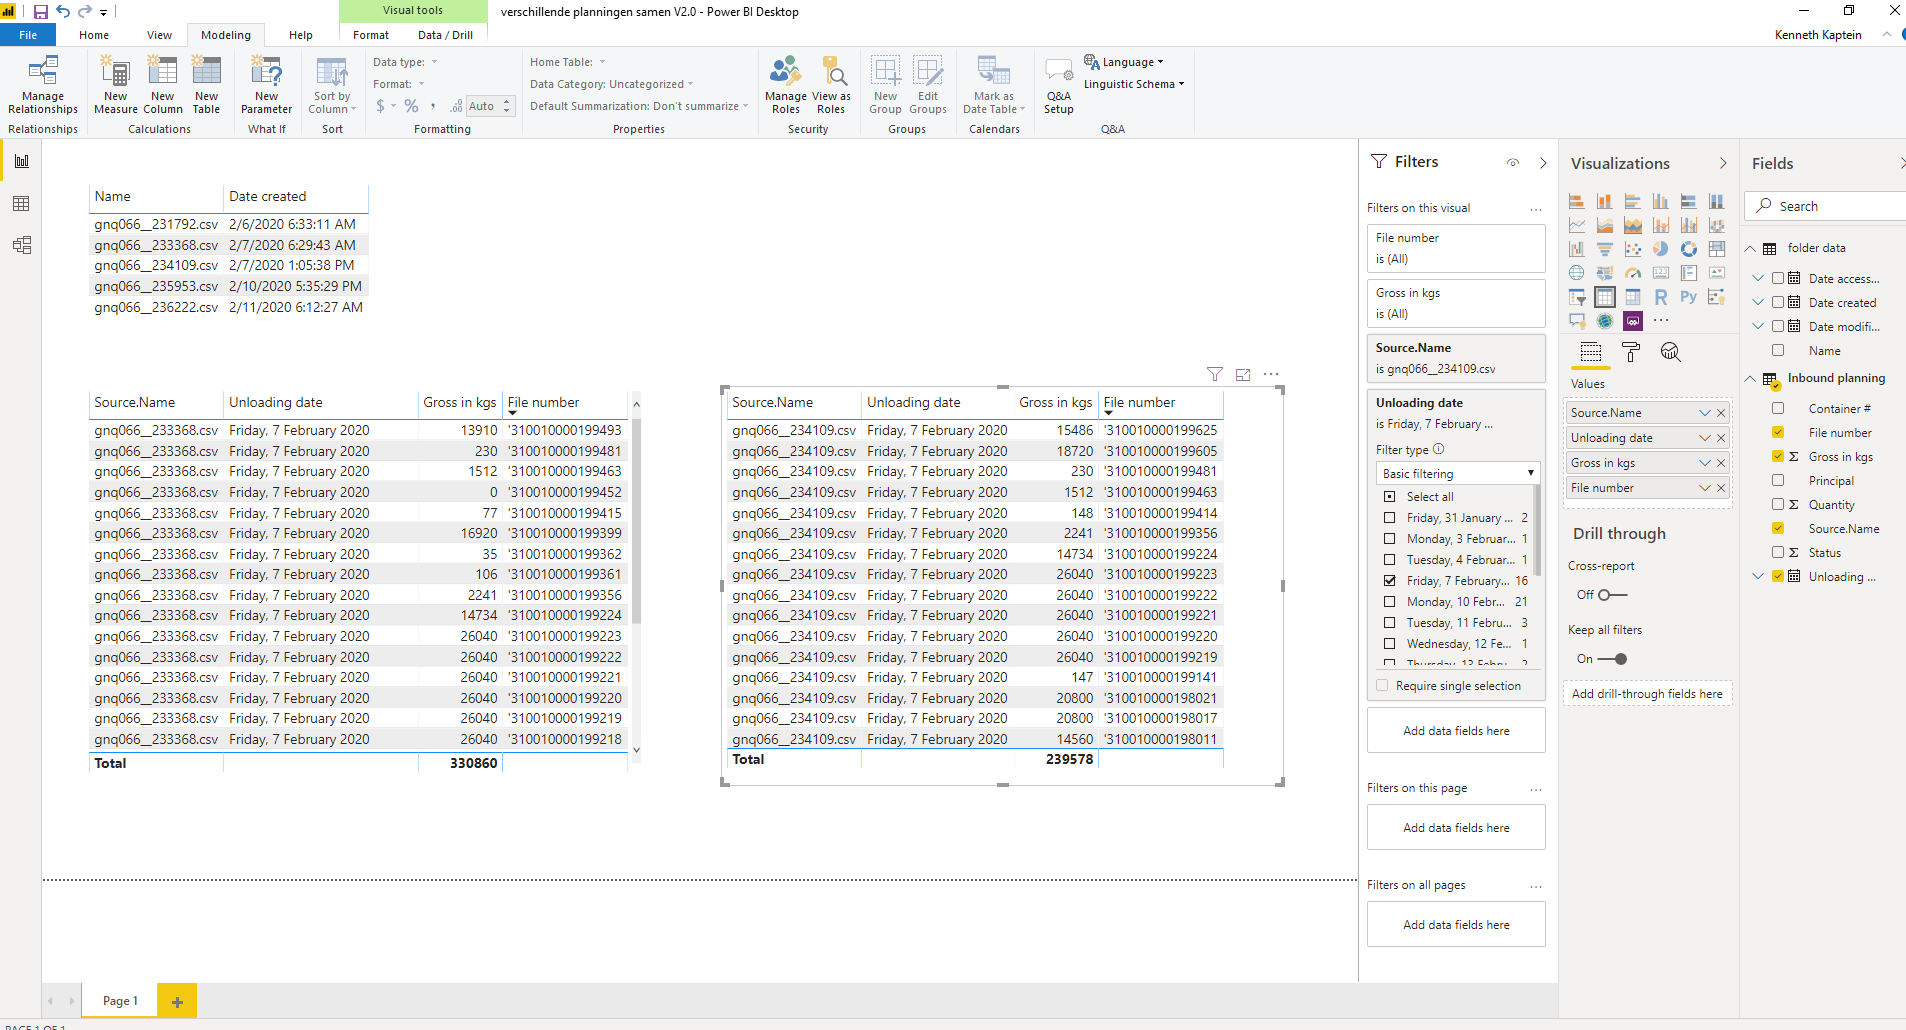Select the clustered column chart visualization
Screen dimensions: 1906x1030
click(x=1661, y=201)
